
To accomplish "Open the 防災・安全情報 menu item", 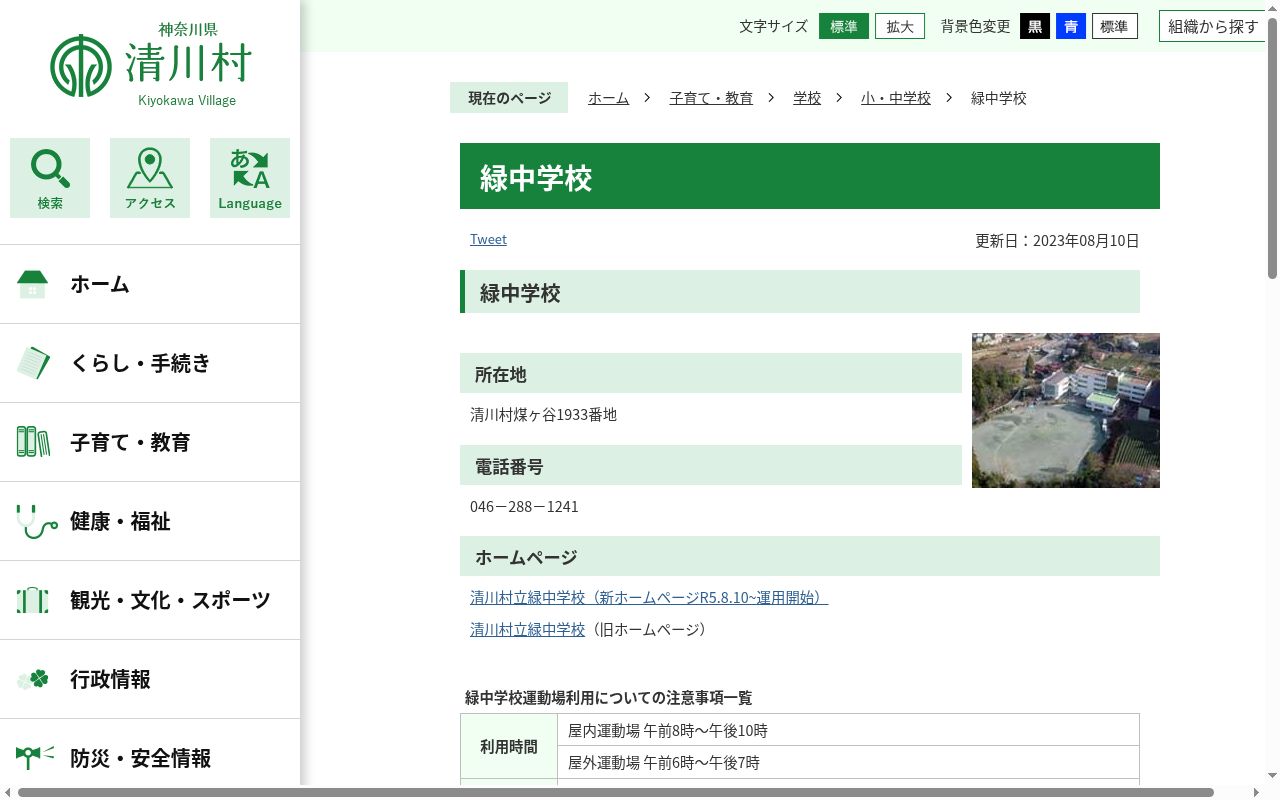I will click(x=150, y=753).
